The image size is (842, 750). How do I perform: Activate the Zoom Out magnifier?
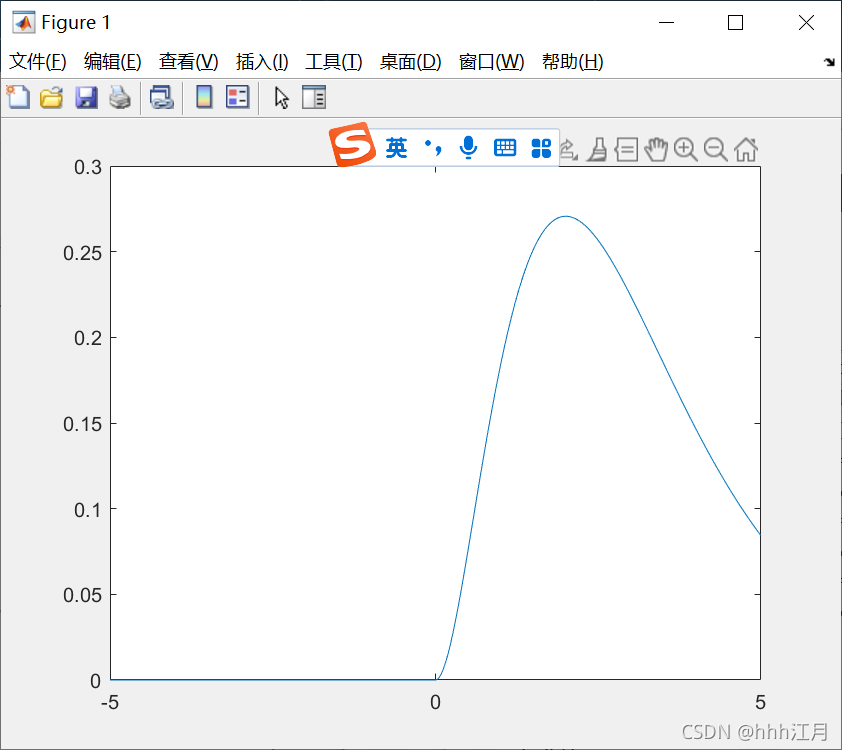[x=715, y=150]
